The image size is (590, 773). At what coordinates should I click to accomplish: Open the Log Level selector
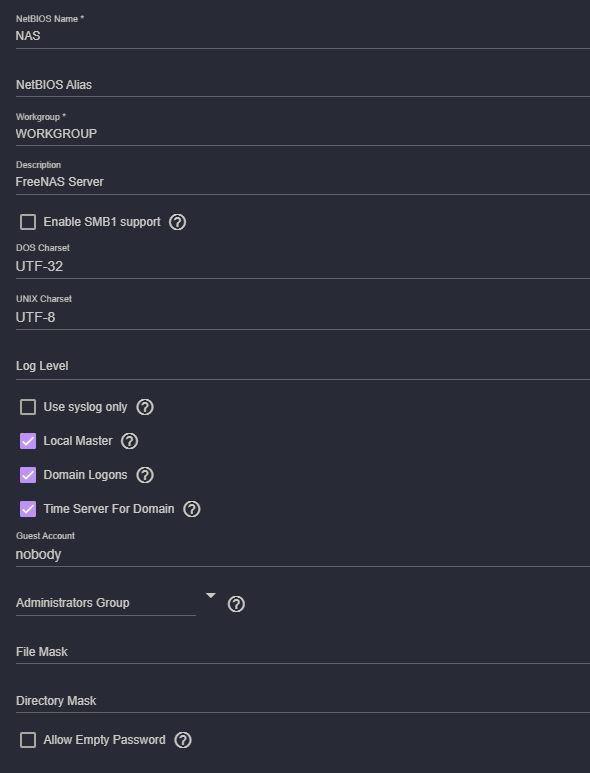(303, 366)
